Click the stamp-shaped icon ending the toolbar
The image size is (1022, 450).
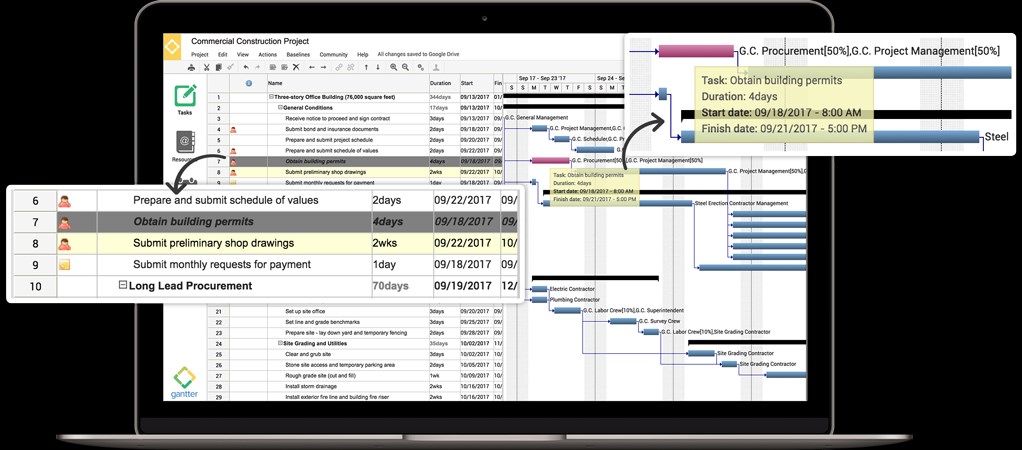click(x=436, y=67)
